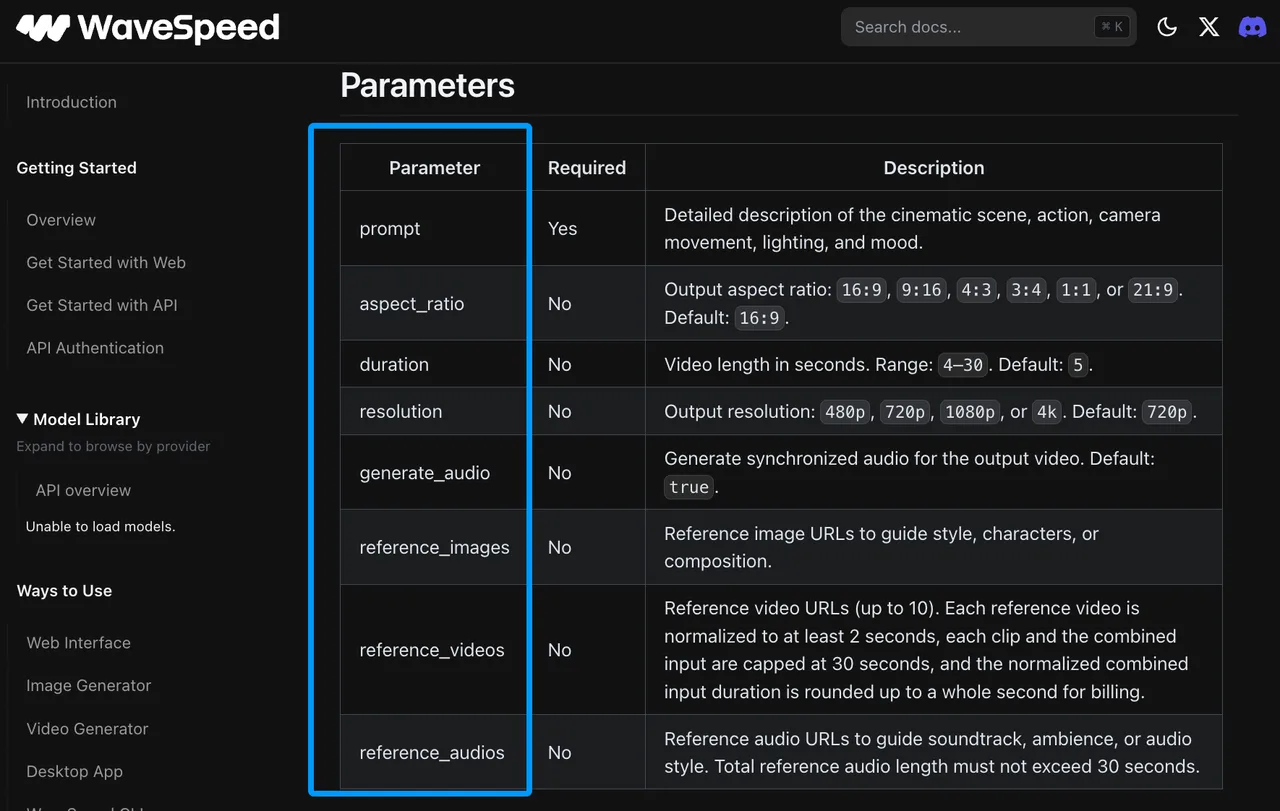Select the generate_audio parameter cell
Viewport: 1280px width, 811px height.
434,473
